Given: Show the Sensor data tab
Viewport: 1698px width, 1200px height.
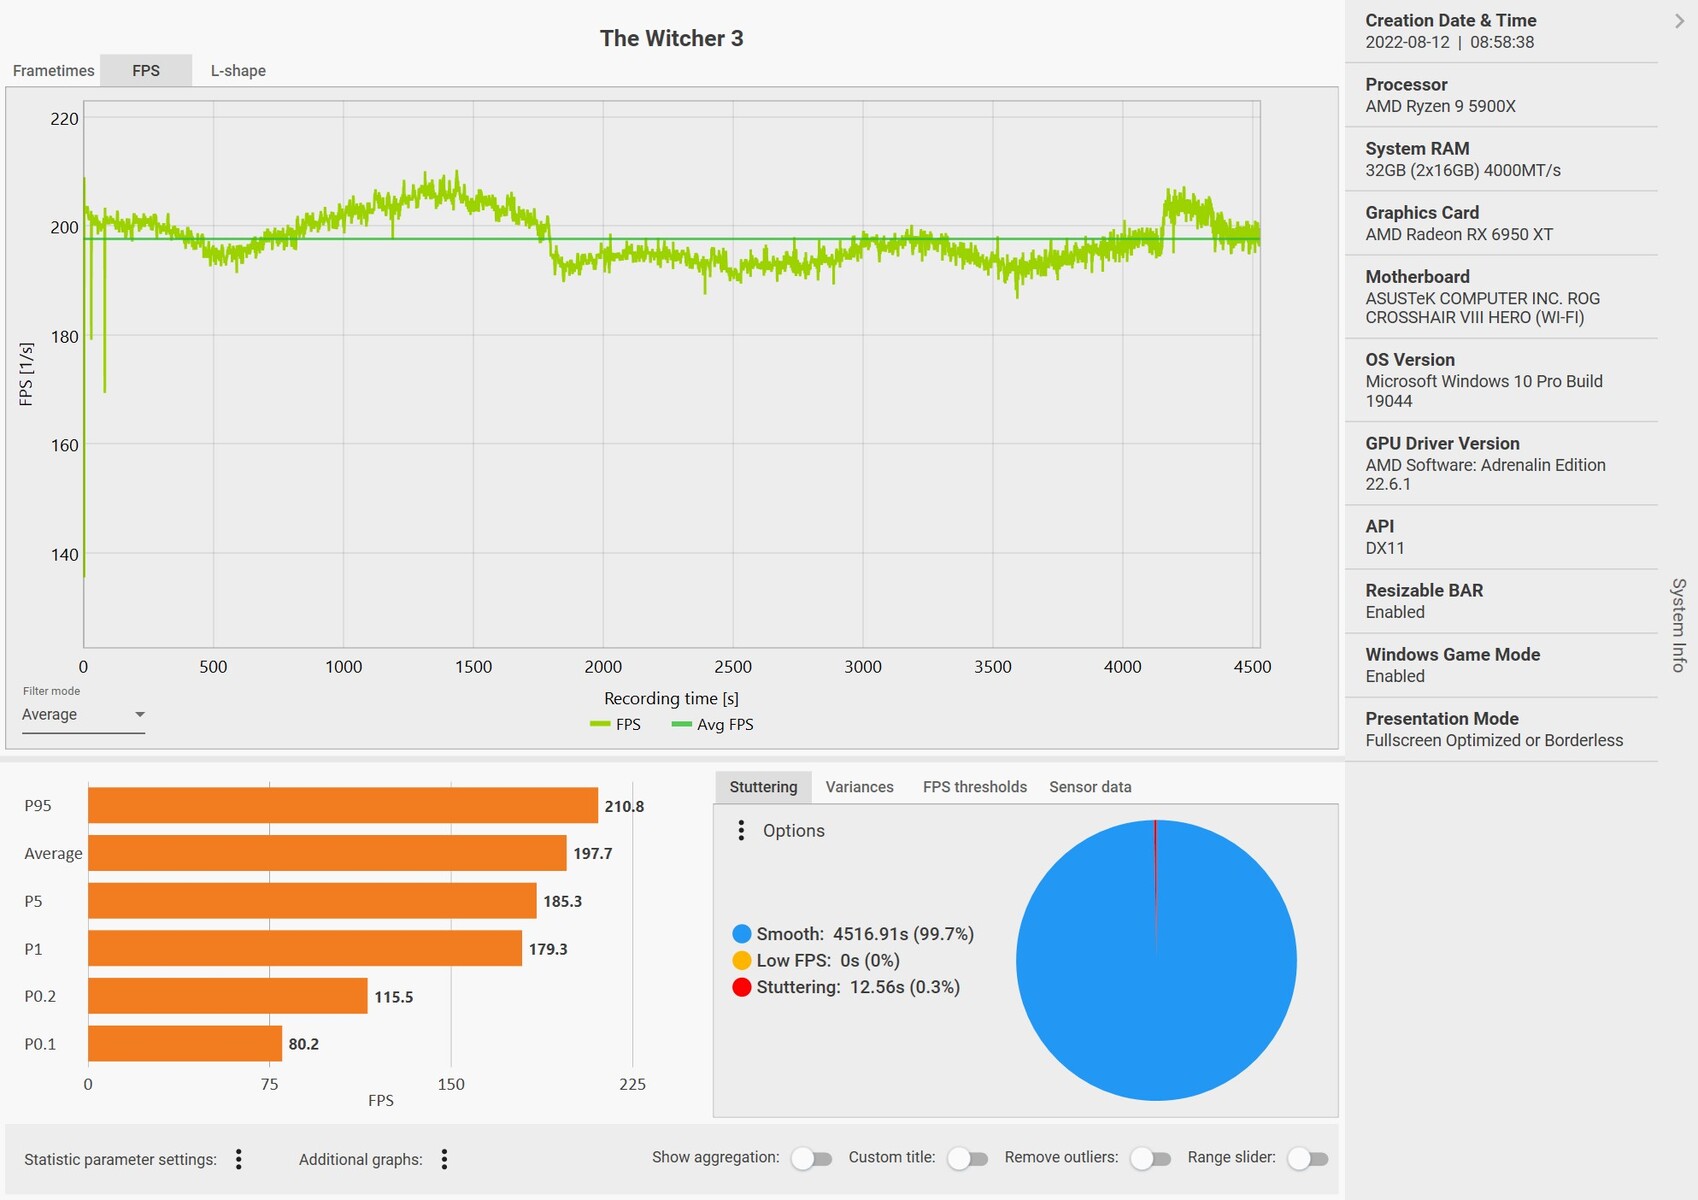Looking at the screenshot, I should point(1090,787).
